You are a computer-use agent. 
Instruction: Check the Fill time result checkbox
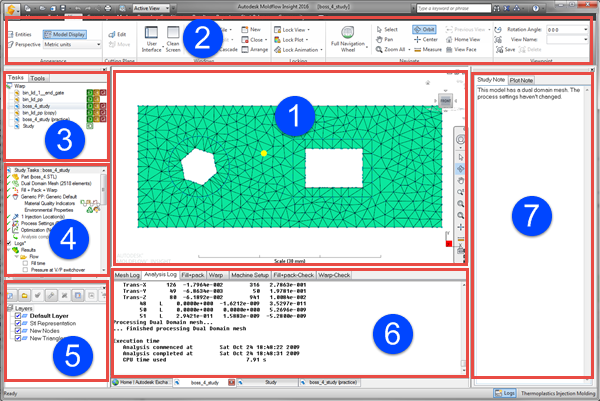pyautogui.click(x=25, y=263)
